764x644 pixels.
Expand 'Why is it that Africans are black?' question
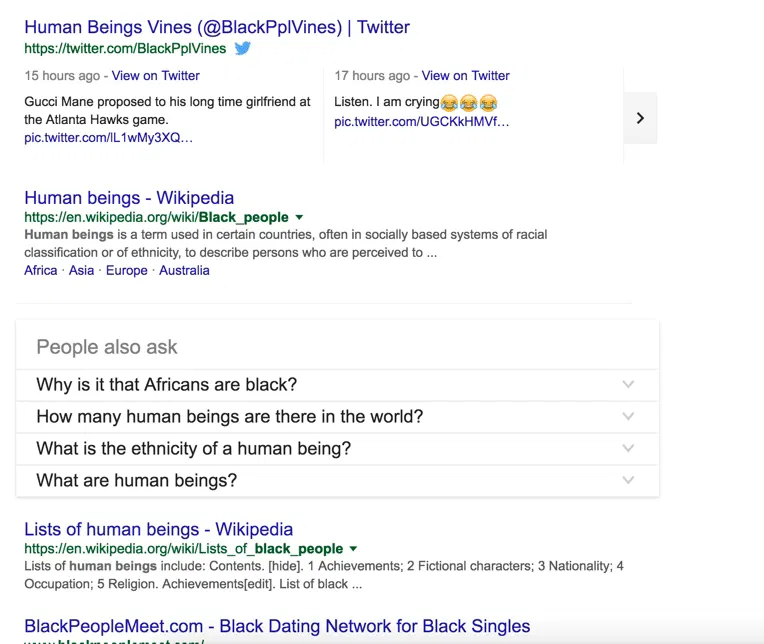tap(337, 385)
